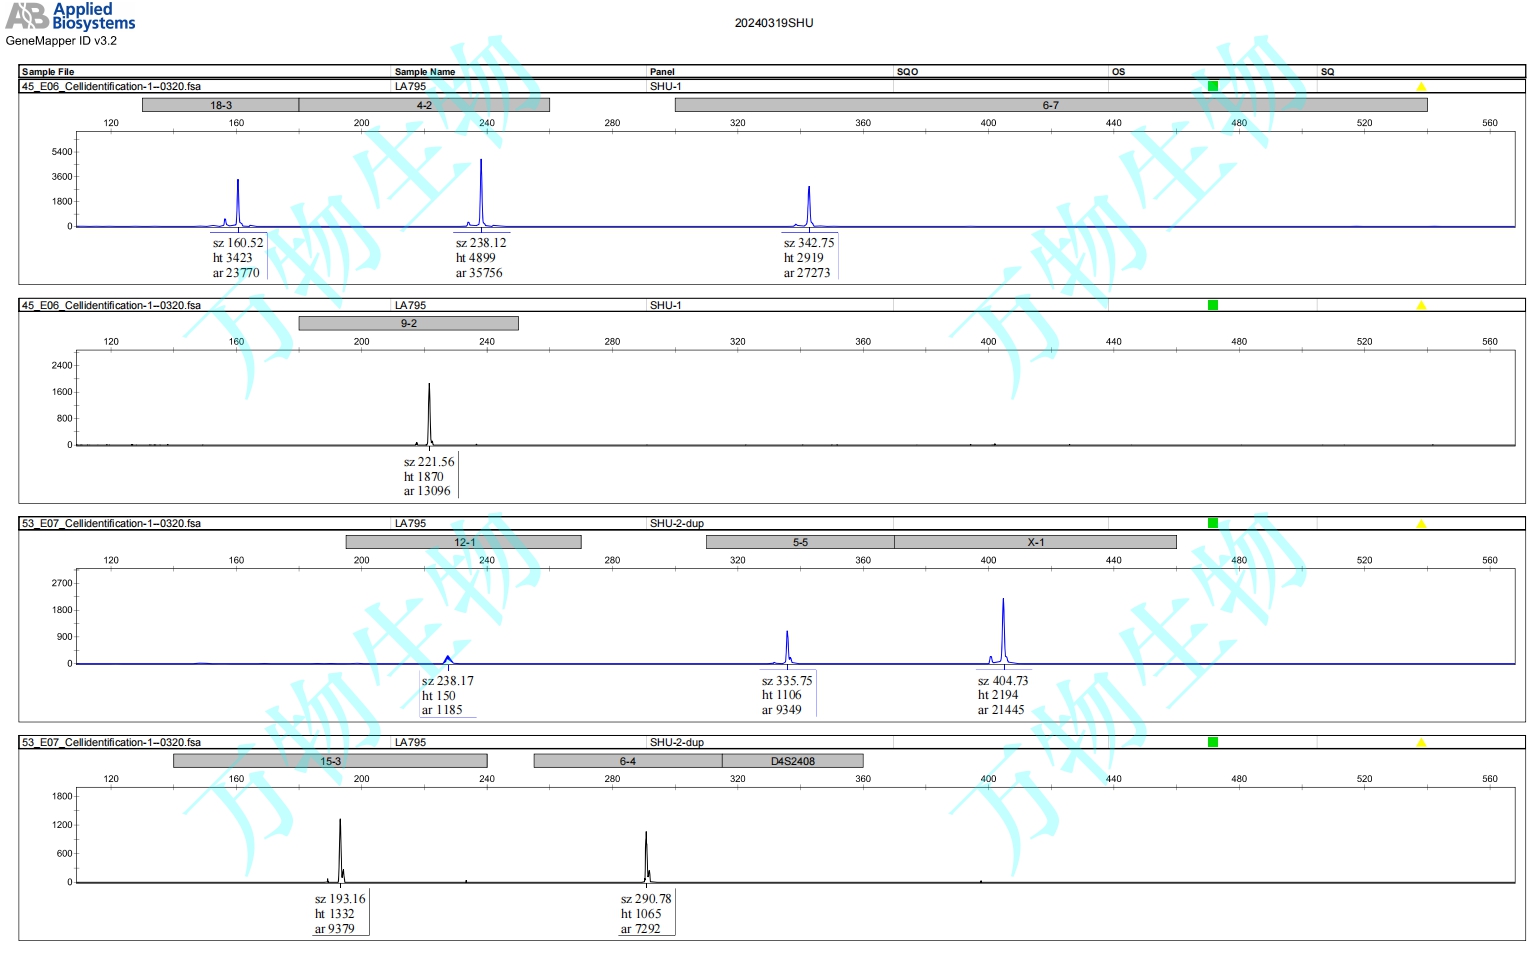Select the X-1 marker bar
1532x954 pixels.
(1035, 542)
